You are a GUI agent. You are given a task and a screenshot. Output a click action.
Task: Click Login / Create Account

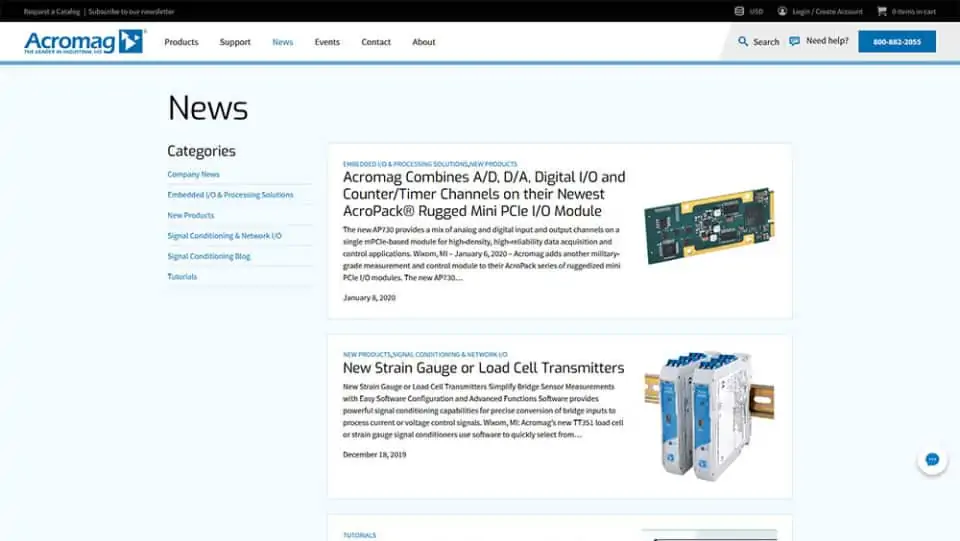click(x=827, y=12)
